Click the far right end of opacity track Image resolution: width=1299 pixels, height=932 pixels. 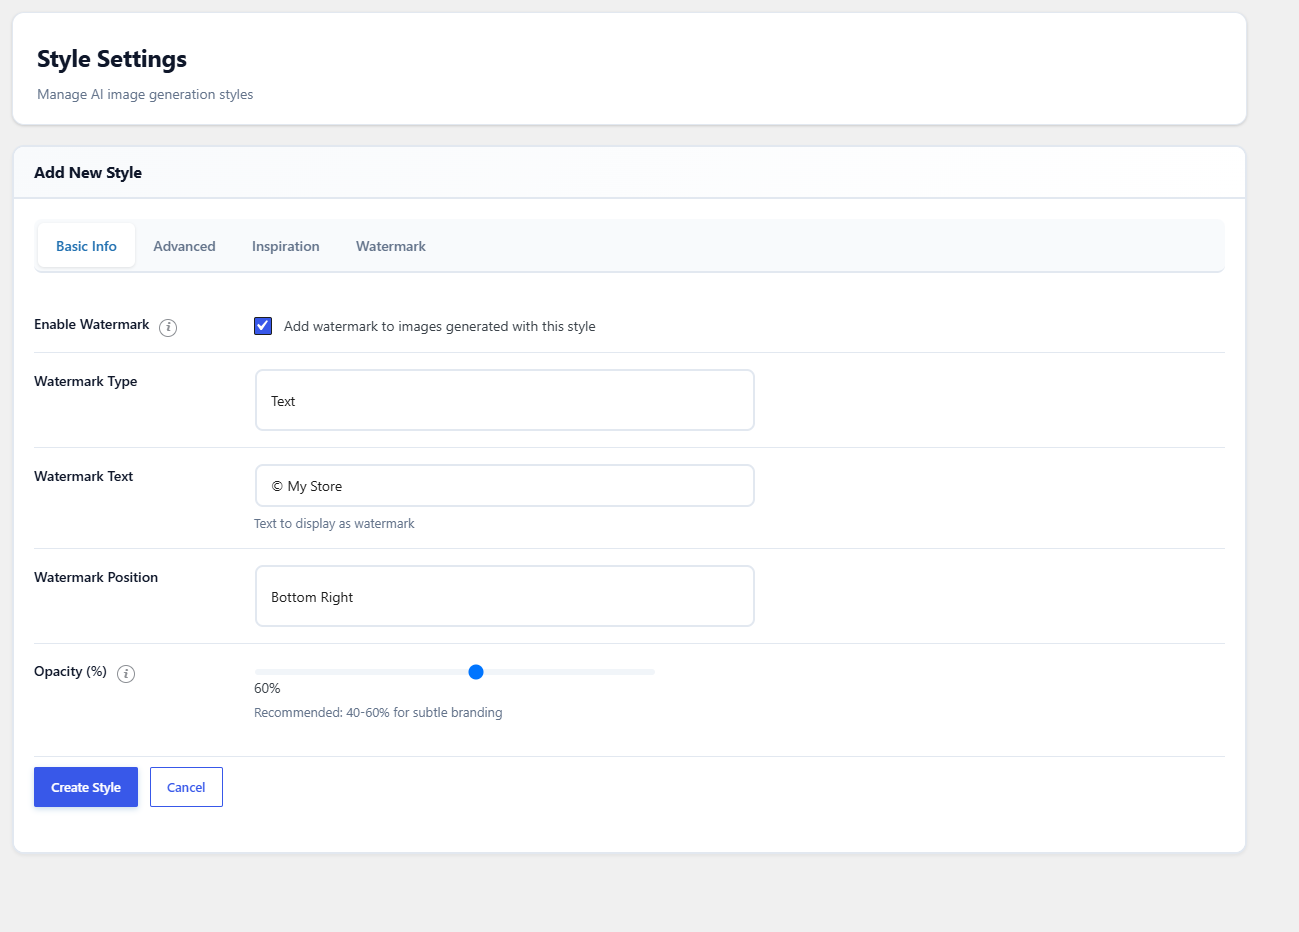(x=652, y=672)
